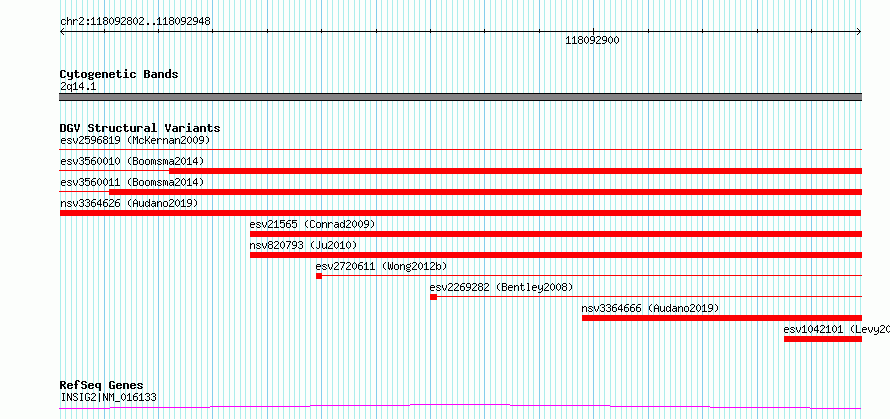Select the red bar under nsv3364626
Screen dimensions: 890x419
click(x=460, y=213)
